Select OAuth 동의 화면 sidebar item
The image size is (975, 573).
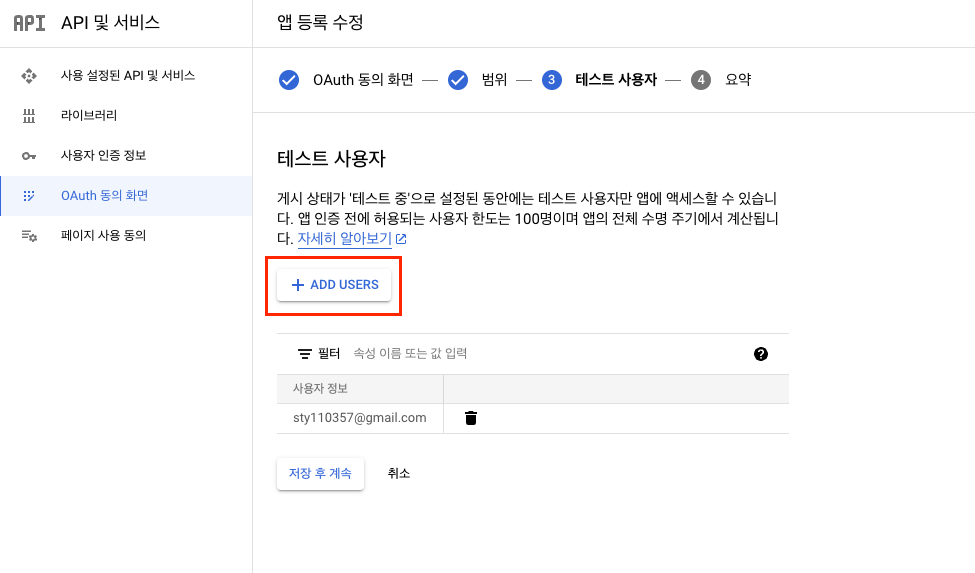pyautogui.click(x=126, y=196)
